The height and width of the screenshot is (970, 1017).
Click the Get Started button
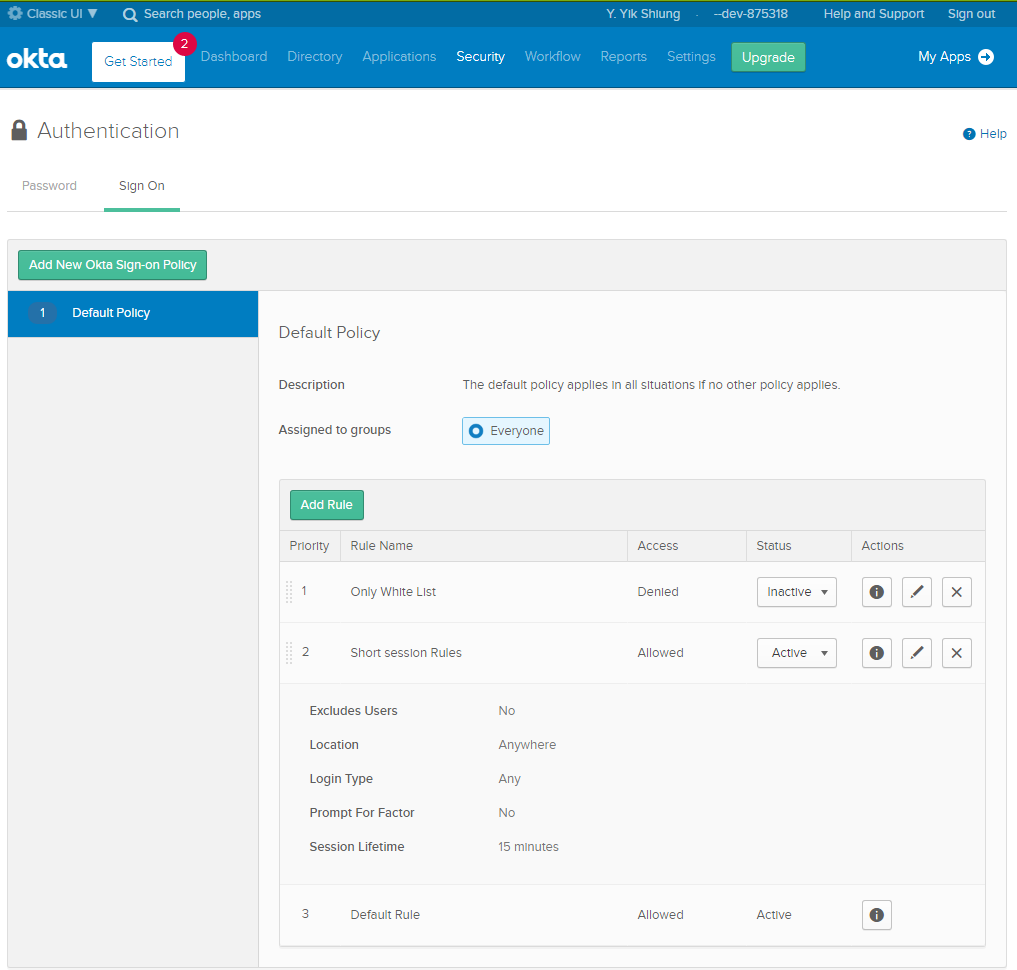point(138,62)
